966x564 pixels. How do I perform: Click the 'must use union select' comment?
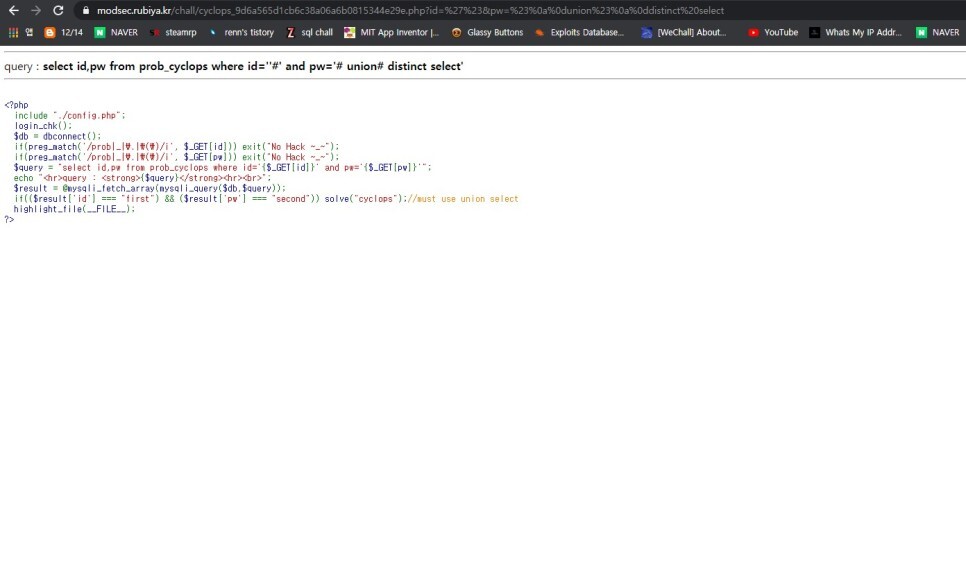pos(463,199)
